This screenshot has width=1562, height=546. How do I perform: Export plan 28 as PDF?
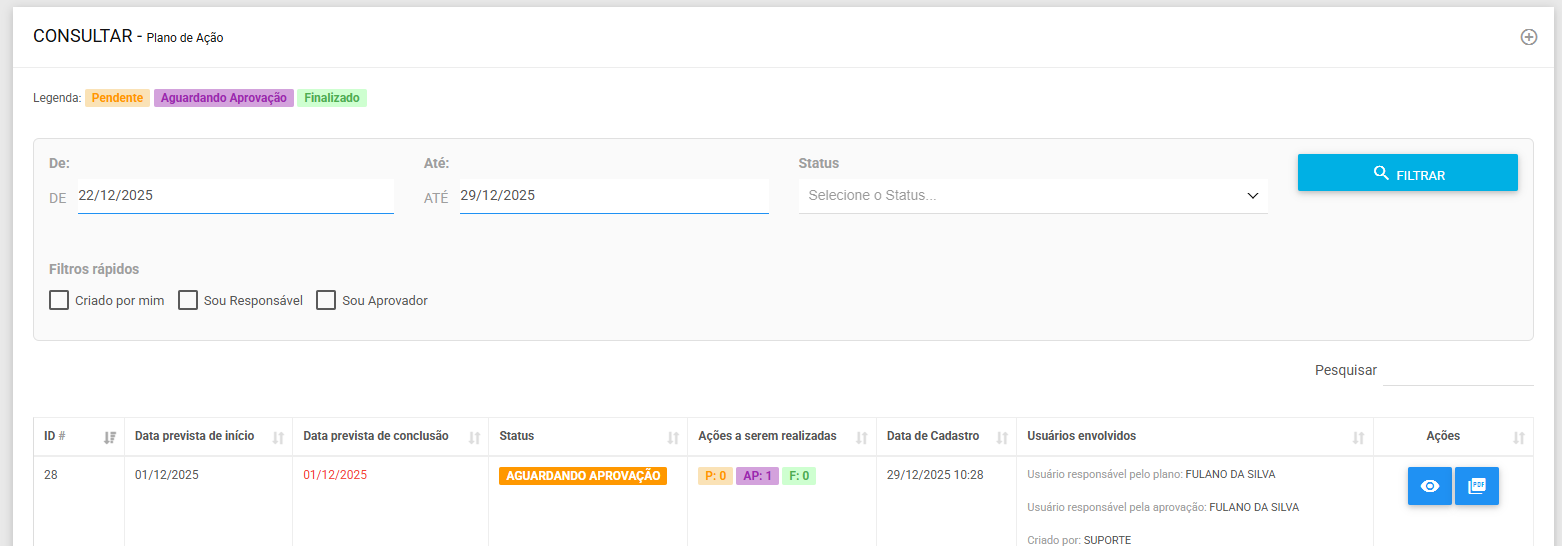pos(1477,486)
